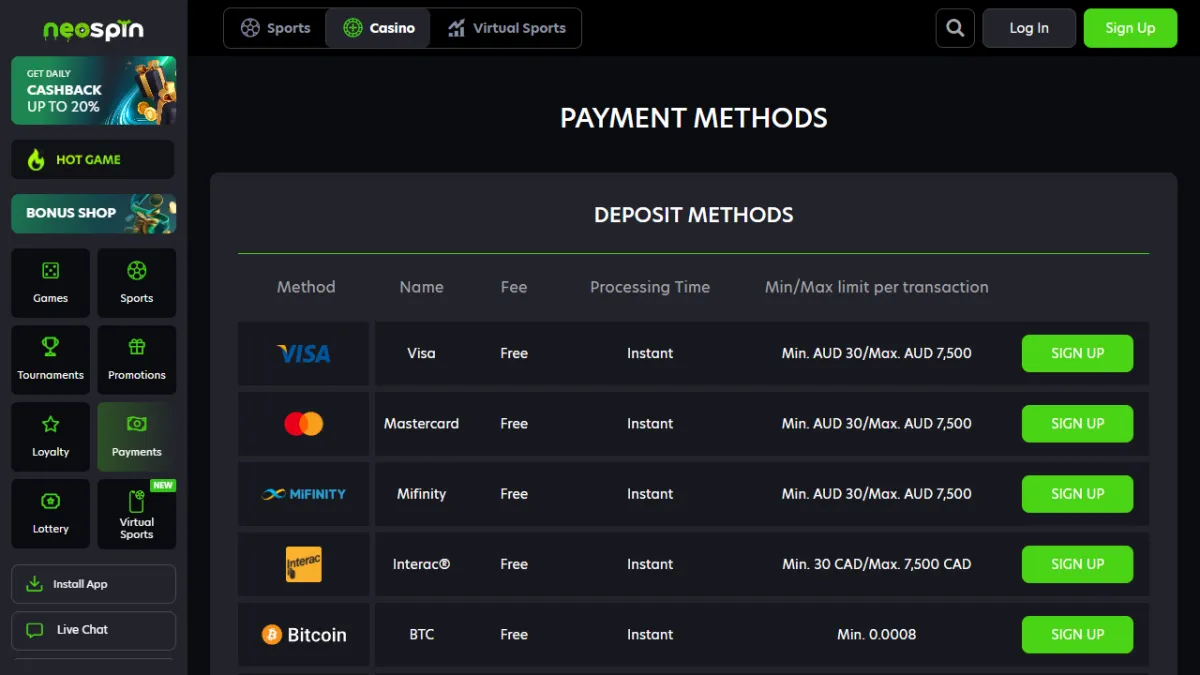Viewport: 1200px width, 675px height.
Task: Open the daily cashback banner
Action: tap(93, 90)
